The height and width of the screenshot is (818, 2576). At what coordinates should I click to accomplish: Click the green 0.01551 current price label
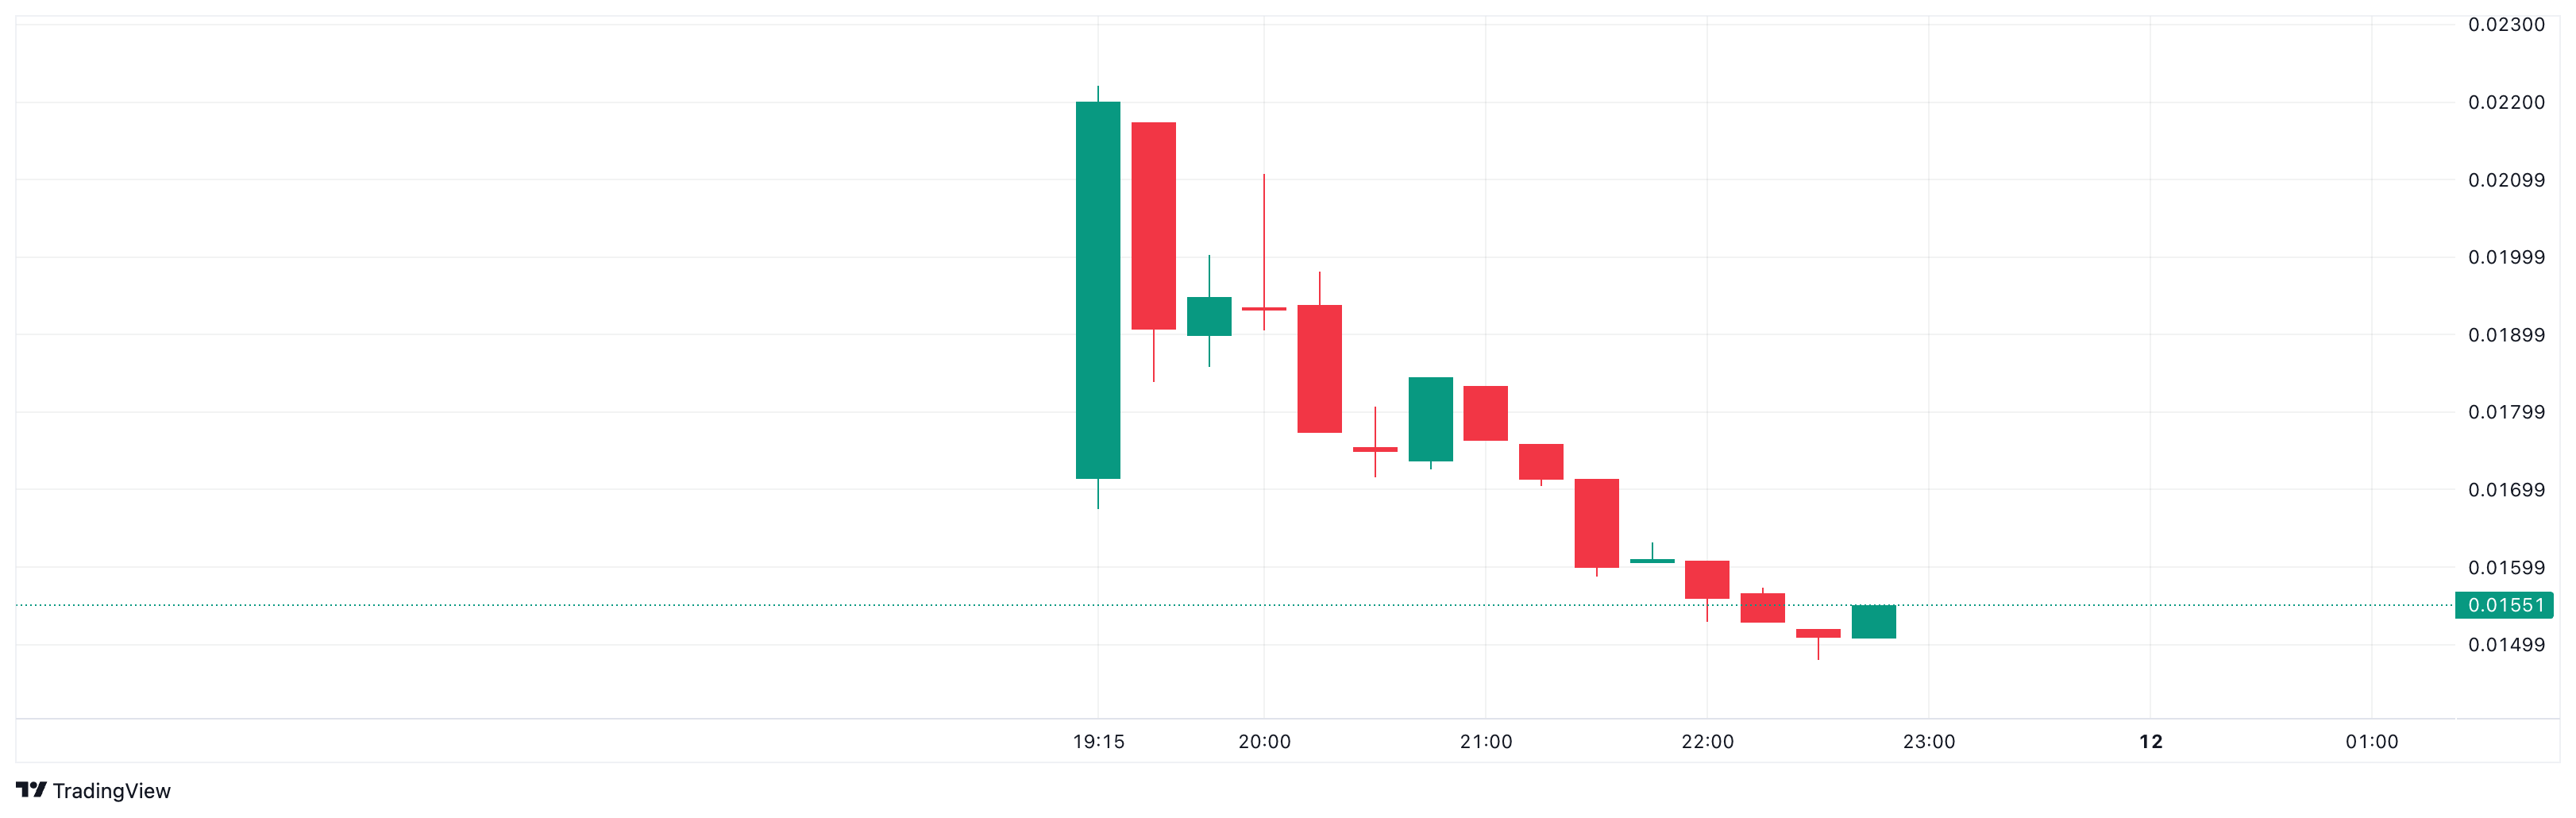[x=2504, y=605]
